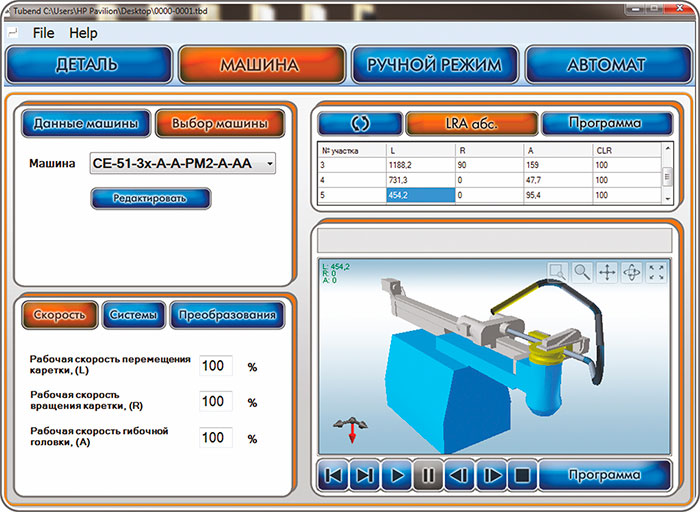The image size is (700, 512).
Task: Stop the simulation playback
Action: coord(521,475)
